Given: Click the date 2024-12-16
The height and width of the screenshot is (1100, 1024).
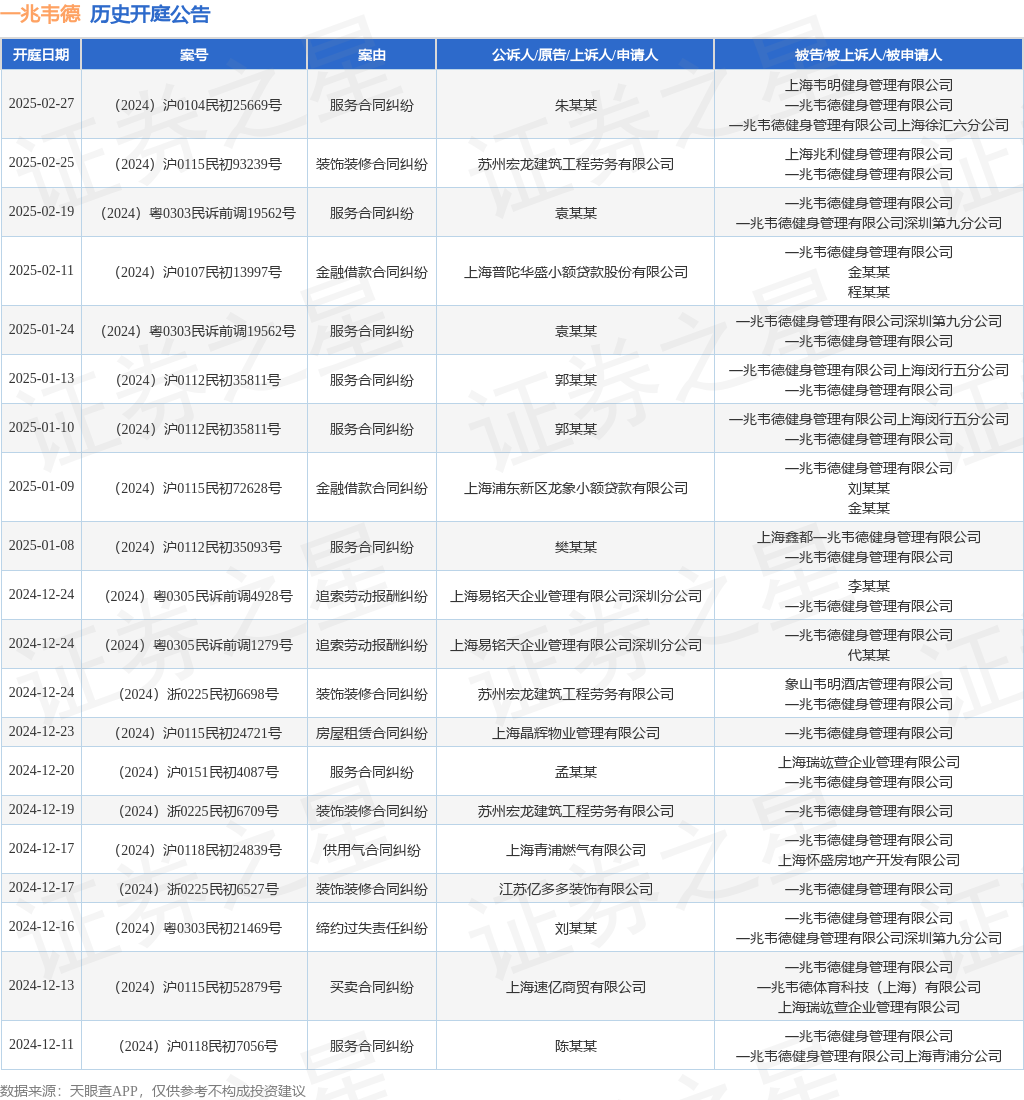Looking at the screenshot, I should 41,926.
